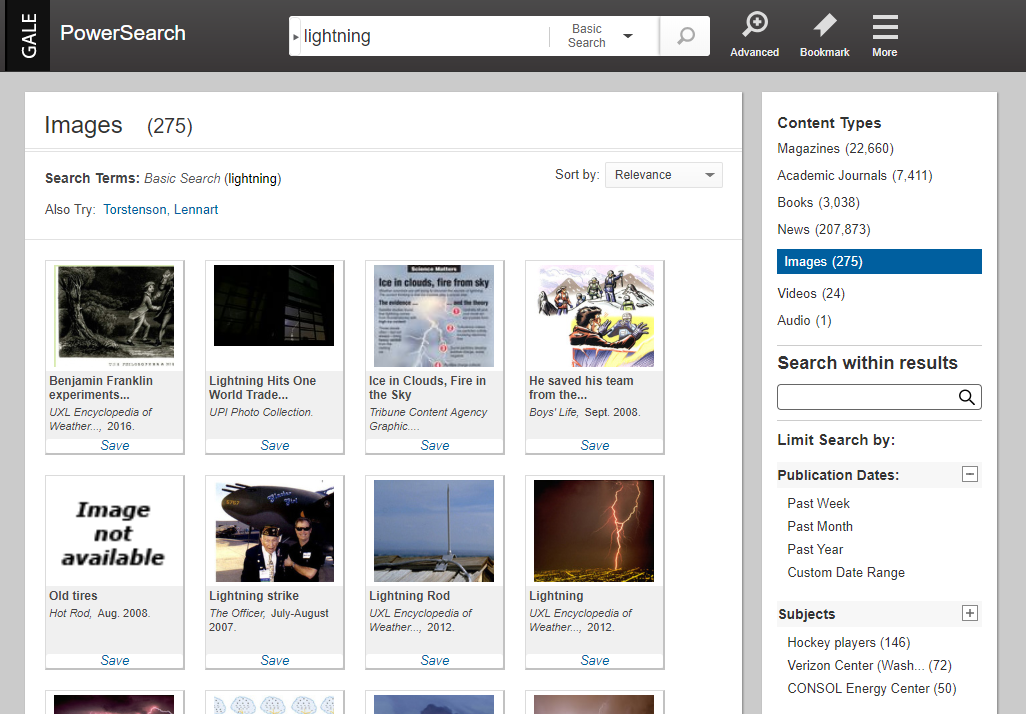Open the Lightning Rod title
Viewport: 1026px width, 714px height.
pos(410,596)
